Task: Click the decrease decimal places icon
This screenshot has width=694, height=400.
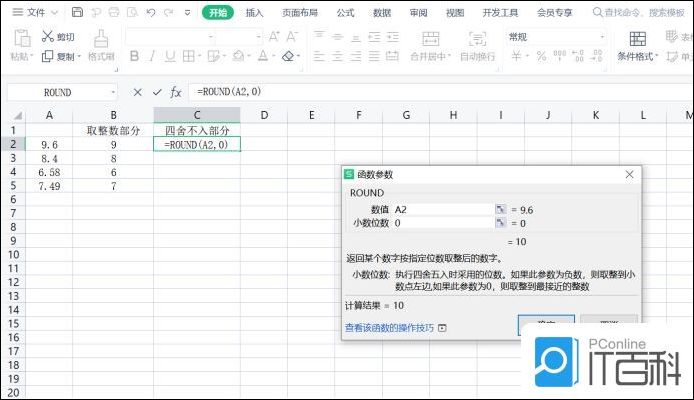Action: [x=596, y=56]
